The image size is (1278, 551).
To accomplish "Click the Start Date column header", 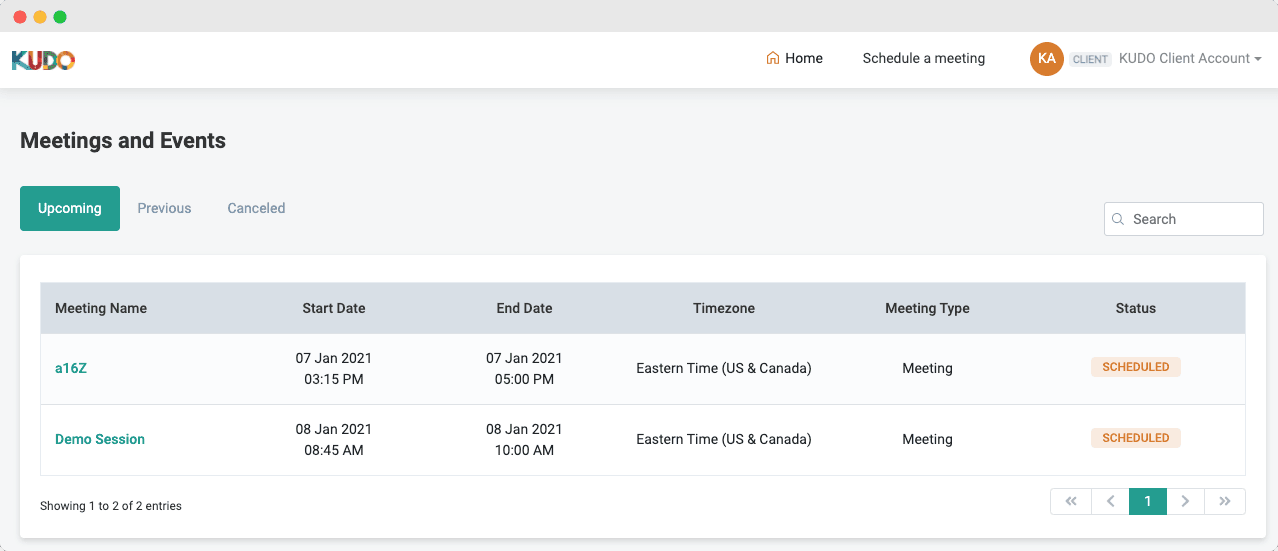I will click(x=334, y=308).
